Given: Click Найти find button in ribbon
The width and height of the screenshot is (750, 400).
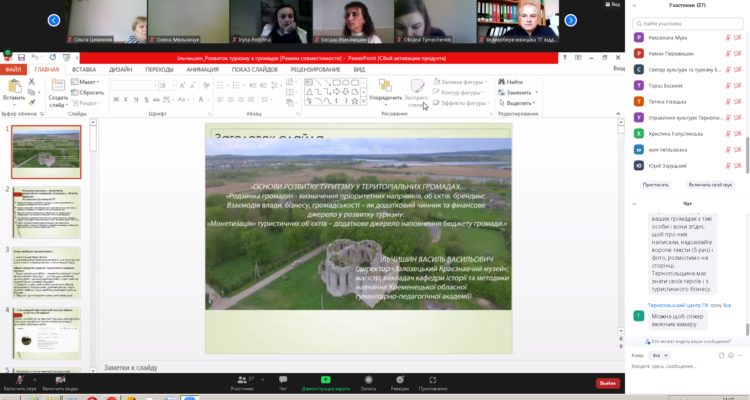Looking at the screenshot, I should tap(510, 82).
